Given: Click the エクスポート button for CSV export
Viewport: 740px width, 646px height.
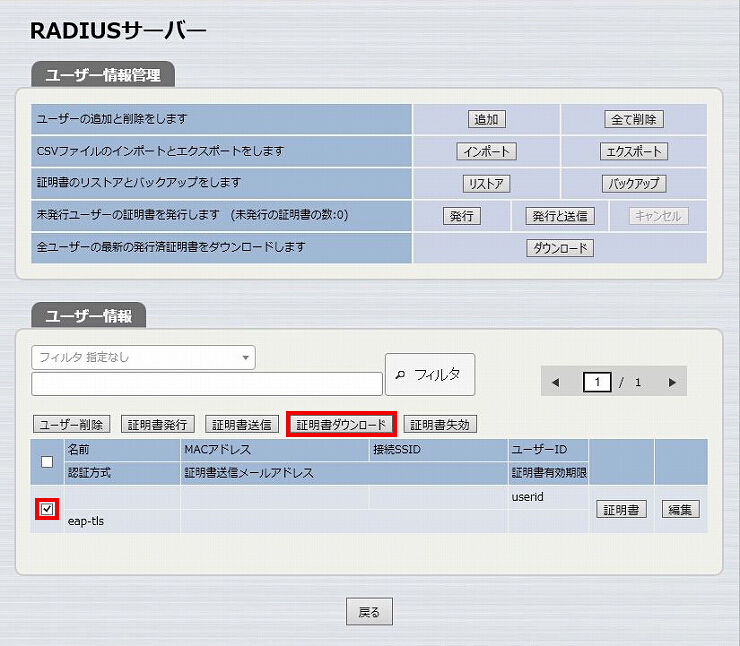Looking at the screenshot, I should tap(634, 151).
